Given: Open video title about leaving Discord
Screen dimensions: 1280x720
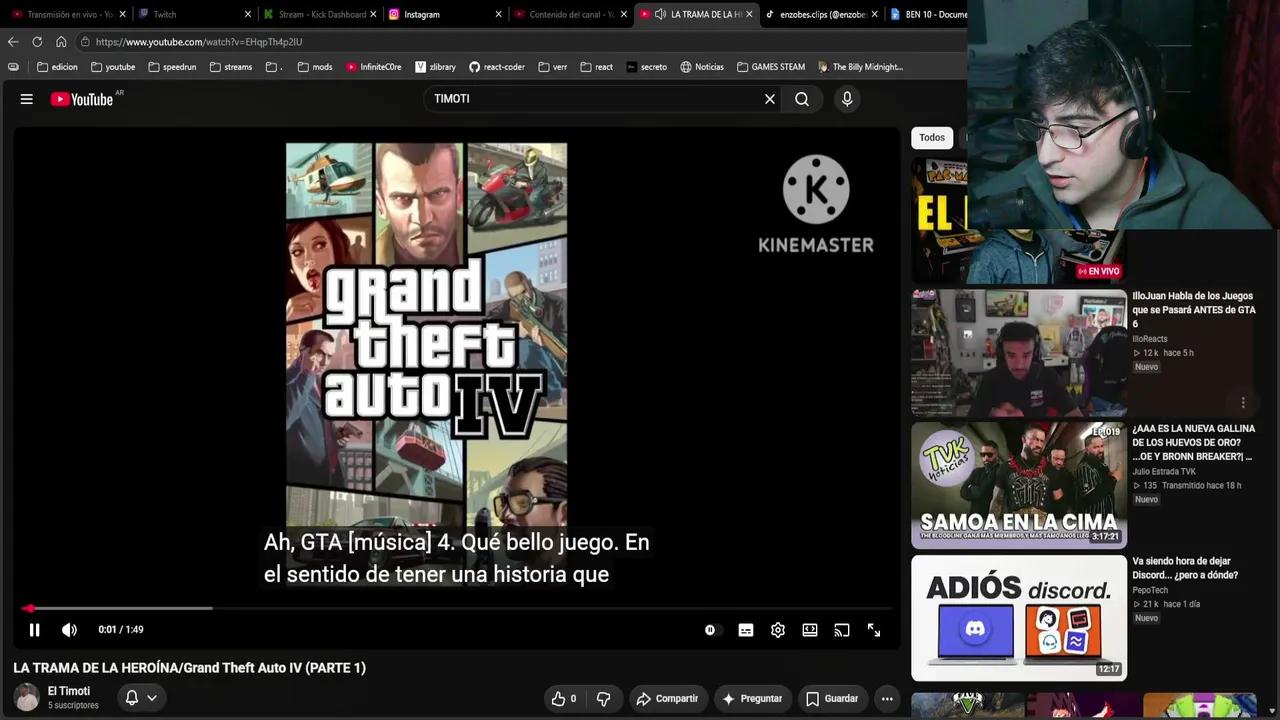Looking at the screenshot, I should click(1185, 568).
